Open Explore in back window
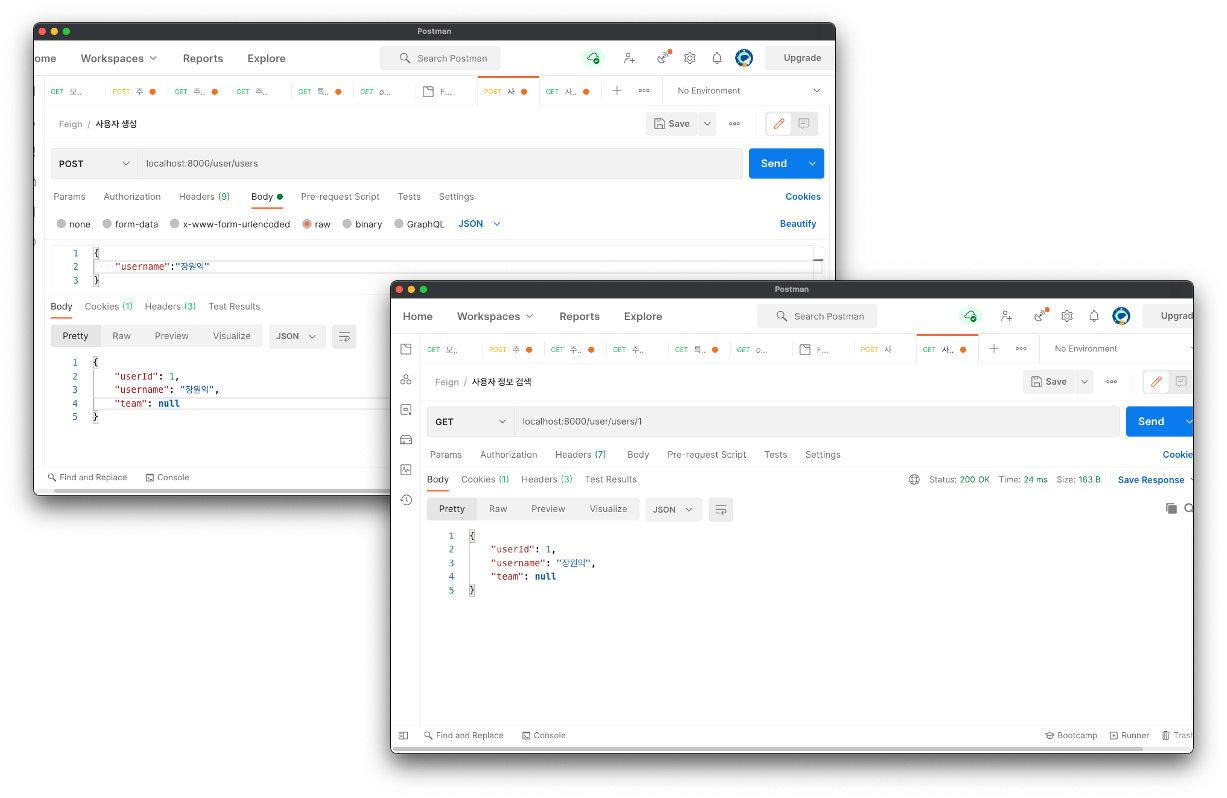 point(266,58)
